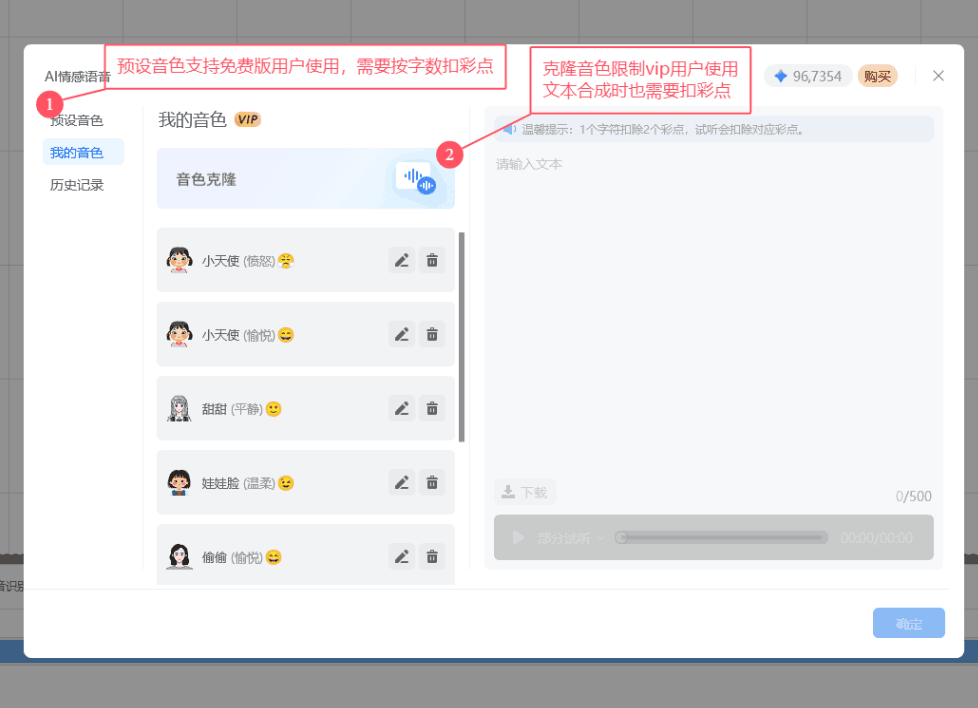The height and width of the screenshot is (708, 978).
Task: Delete the 小天使 (愤怒) voice
Action: tap(432, 261)
